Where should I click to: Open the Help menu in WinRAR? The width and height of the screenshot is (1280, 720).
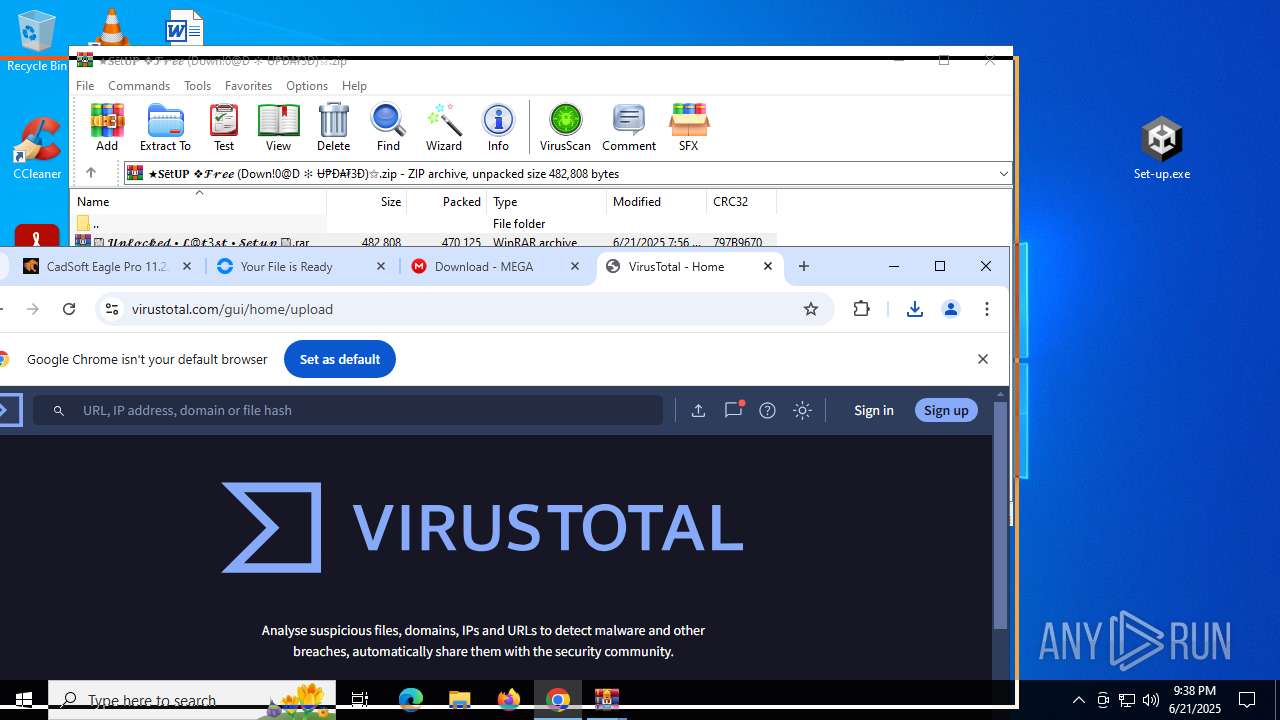coord(354,86)
